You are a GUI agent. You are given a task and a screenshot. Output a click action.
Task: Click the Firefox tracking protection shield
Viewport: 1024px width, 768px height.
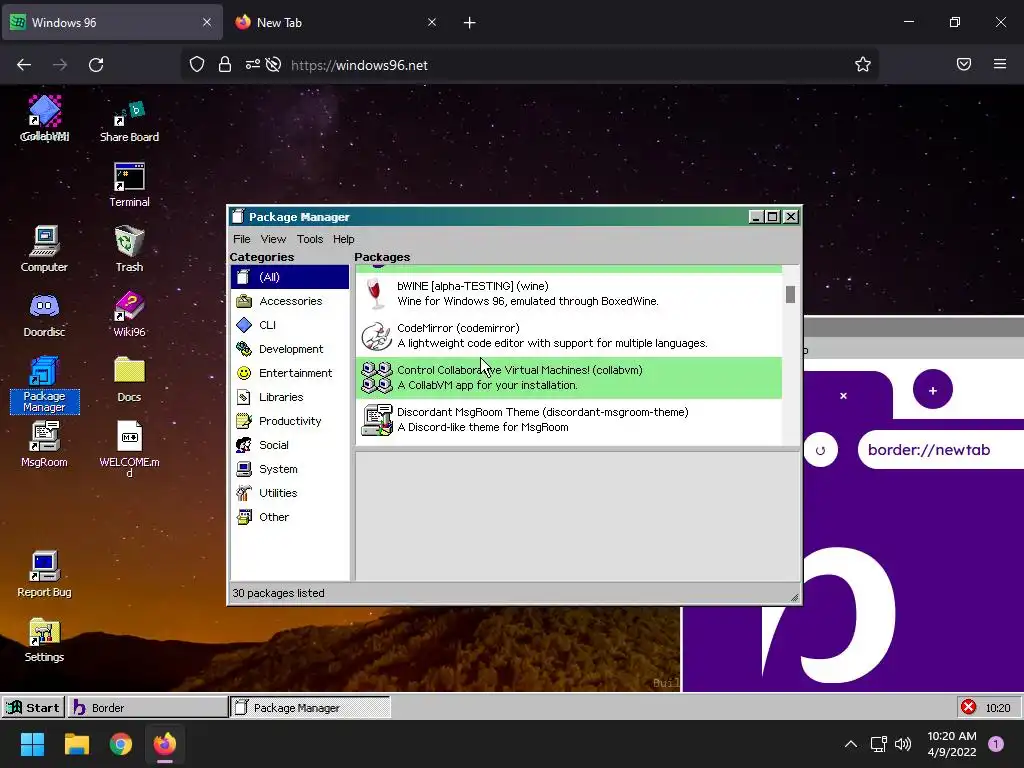197,65
